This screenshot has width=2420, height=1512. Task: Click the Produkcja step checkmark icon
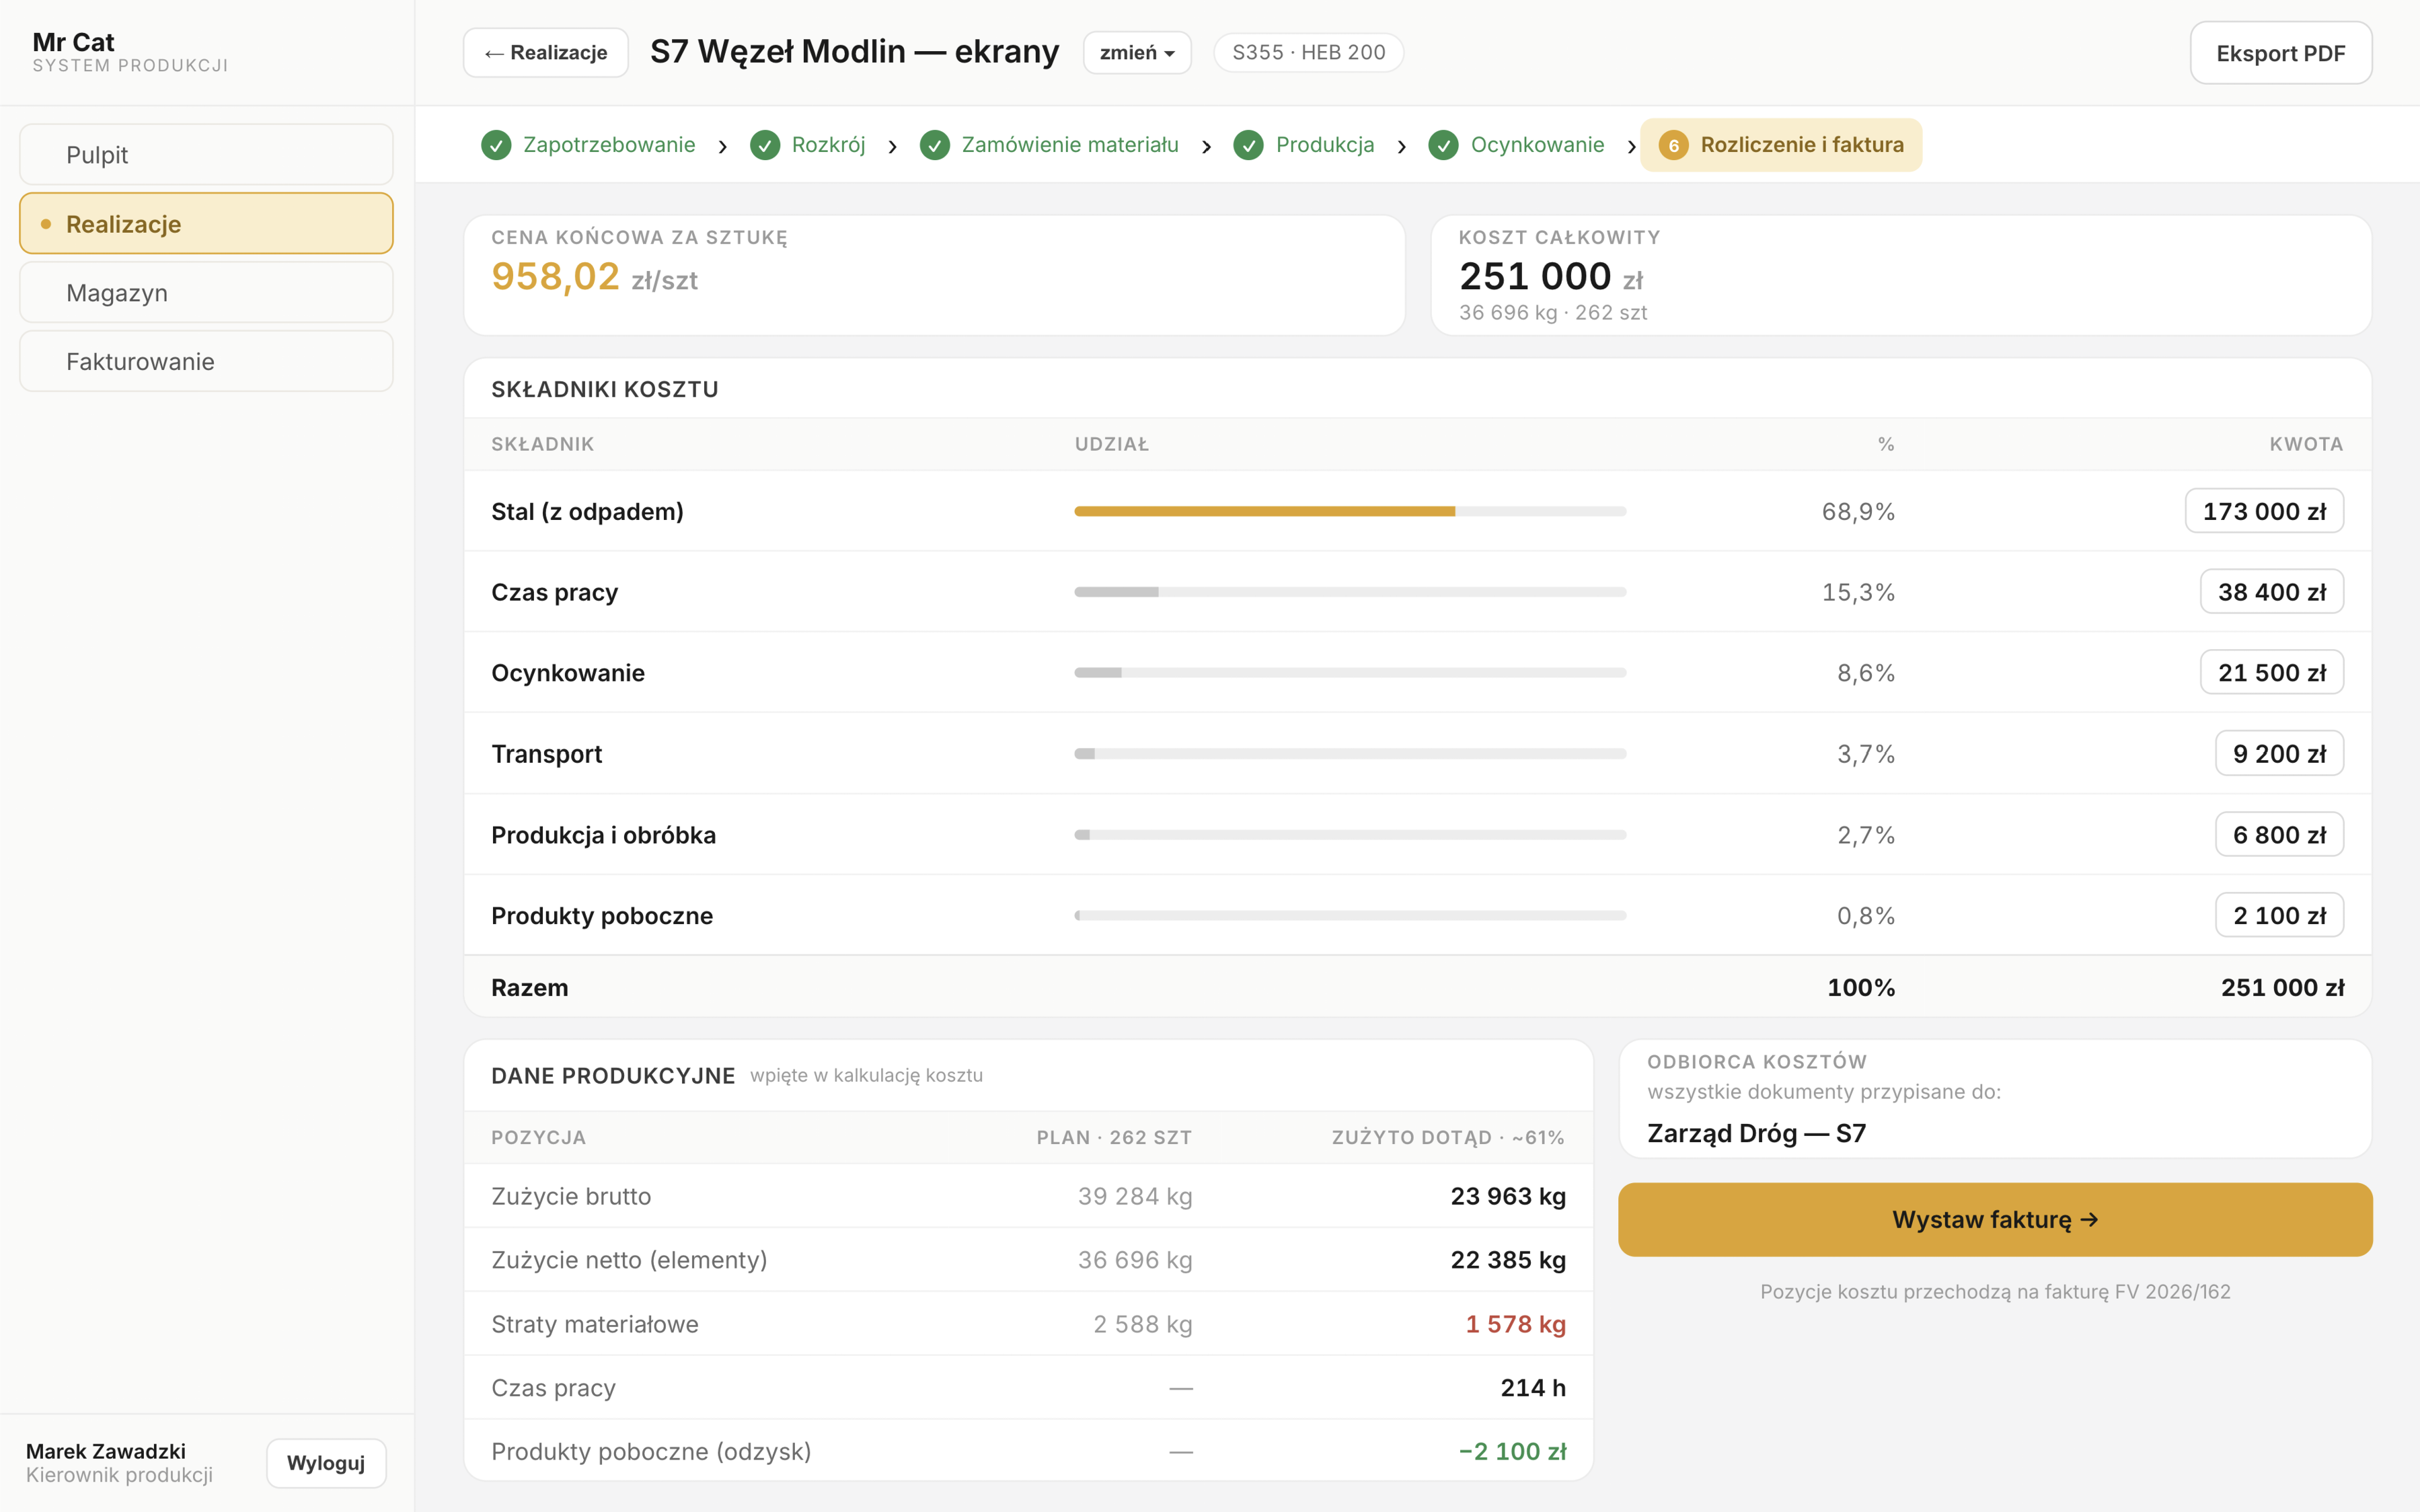tap(1248, 145)
